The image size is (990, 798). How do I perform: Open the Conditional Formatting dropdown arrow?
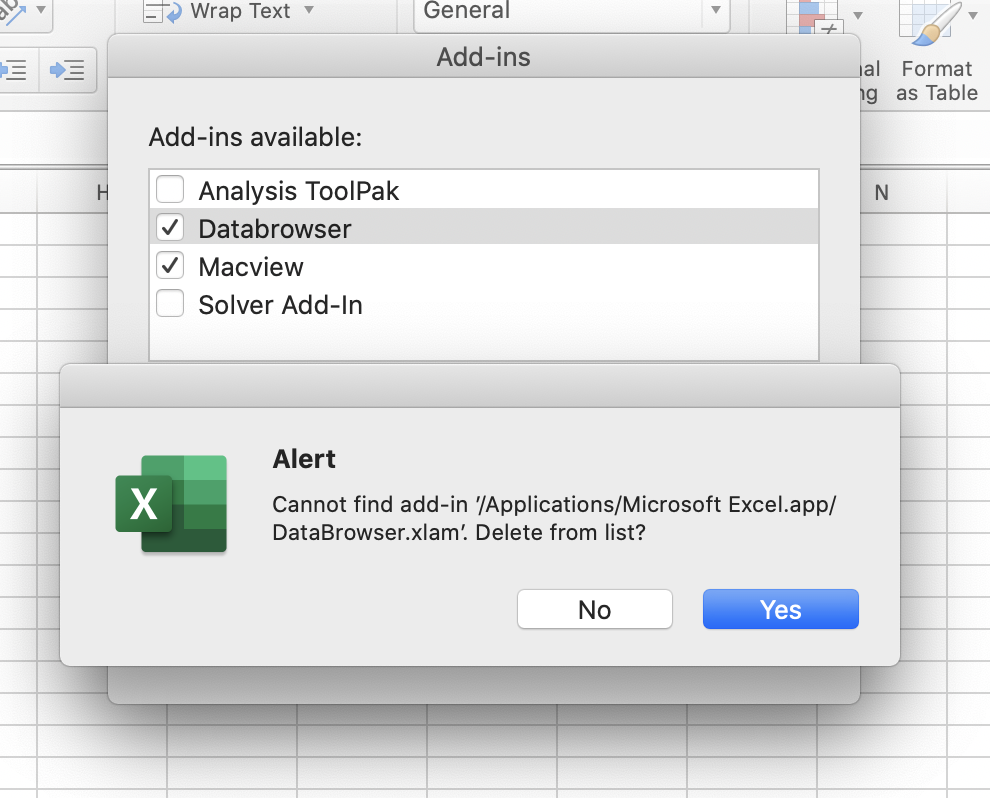tap(857, 15)
